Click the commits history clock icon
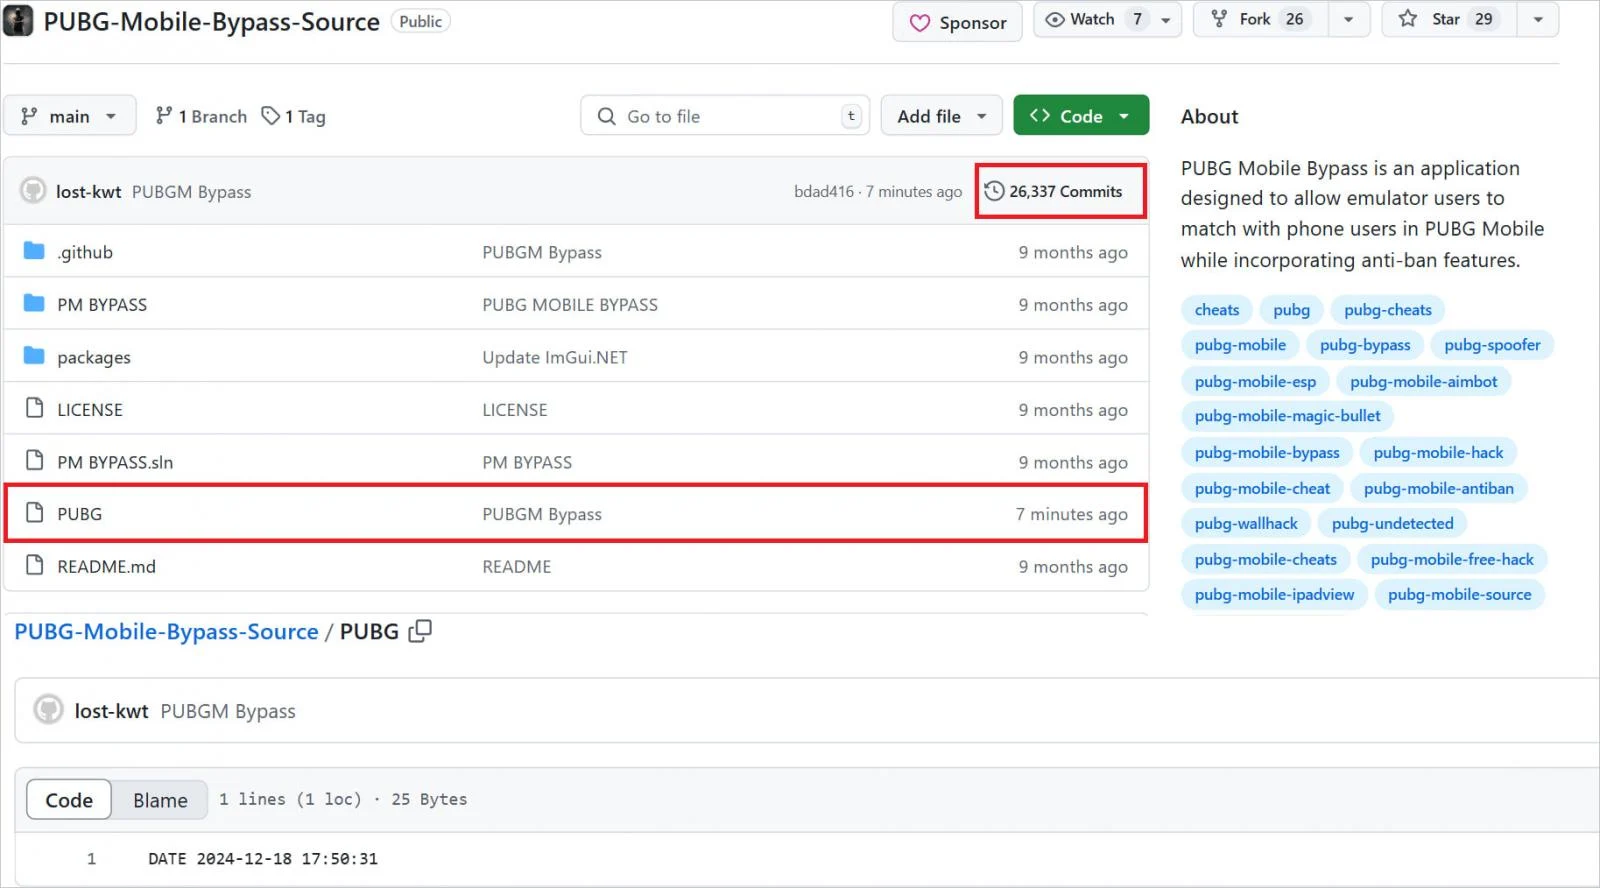 (x=994, y=191)
